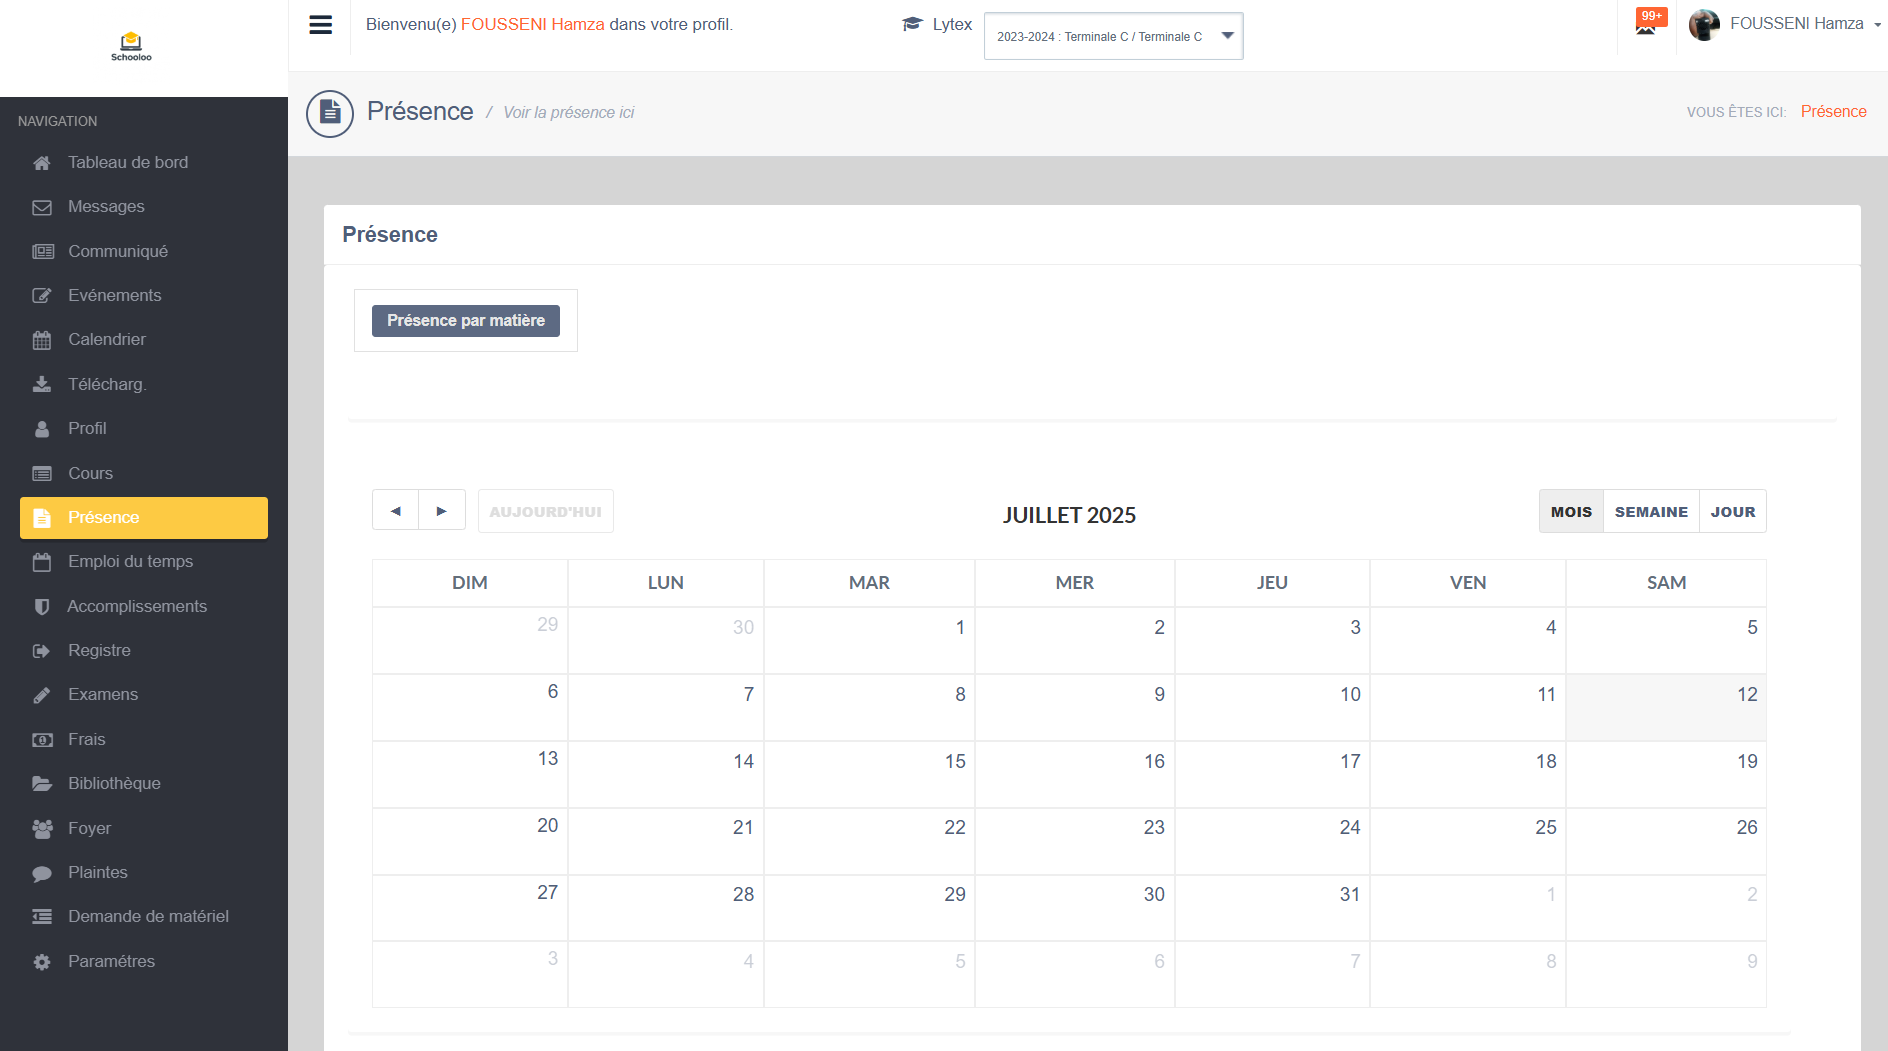Click the Présence par matière button
1888x1051 pixels.
(x=465, y=321)
